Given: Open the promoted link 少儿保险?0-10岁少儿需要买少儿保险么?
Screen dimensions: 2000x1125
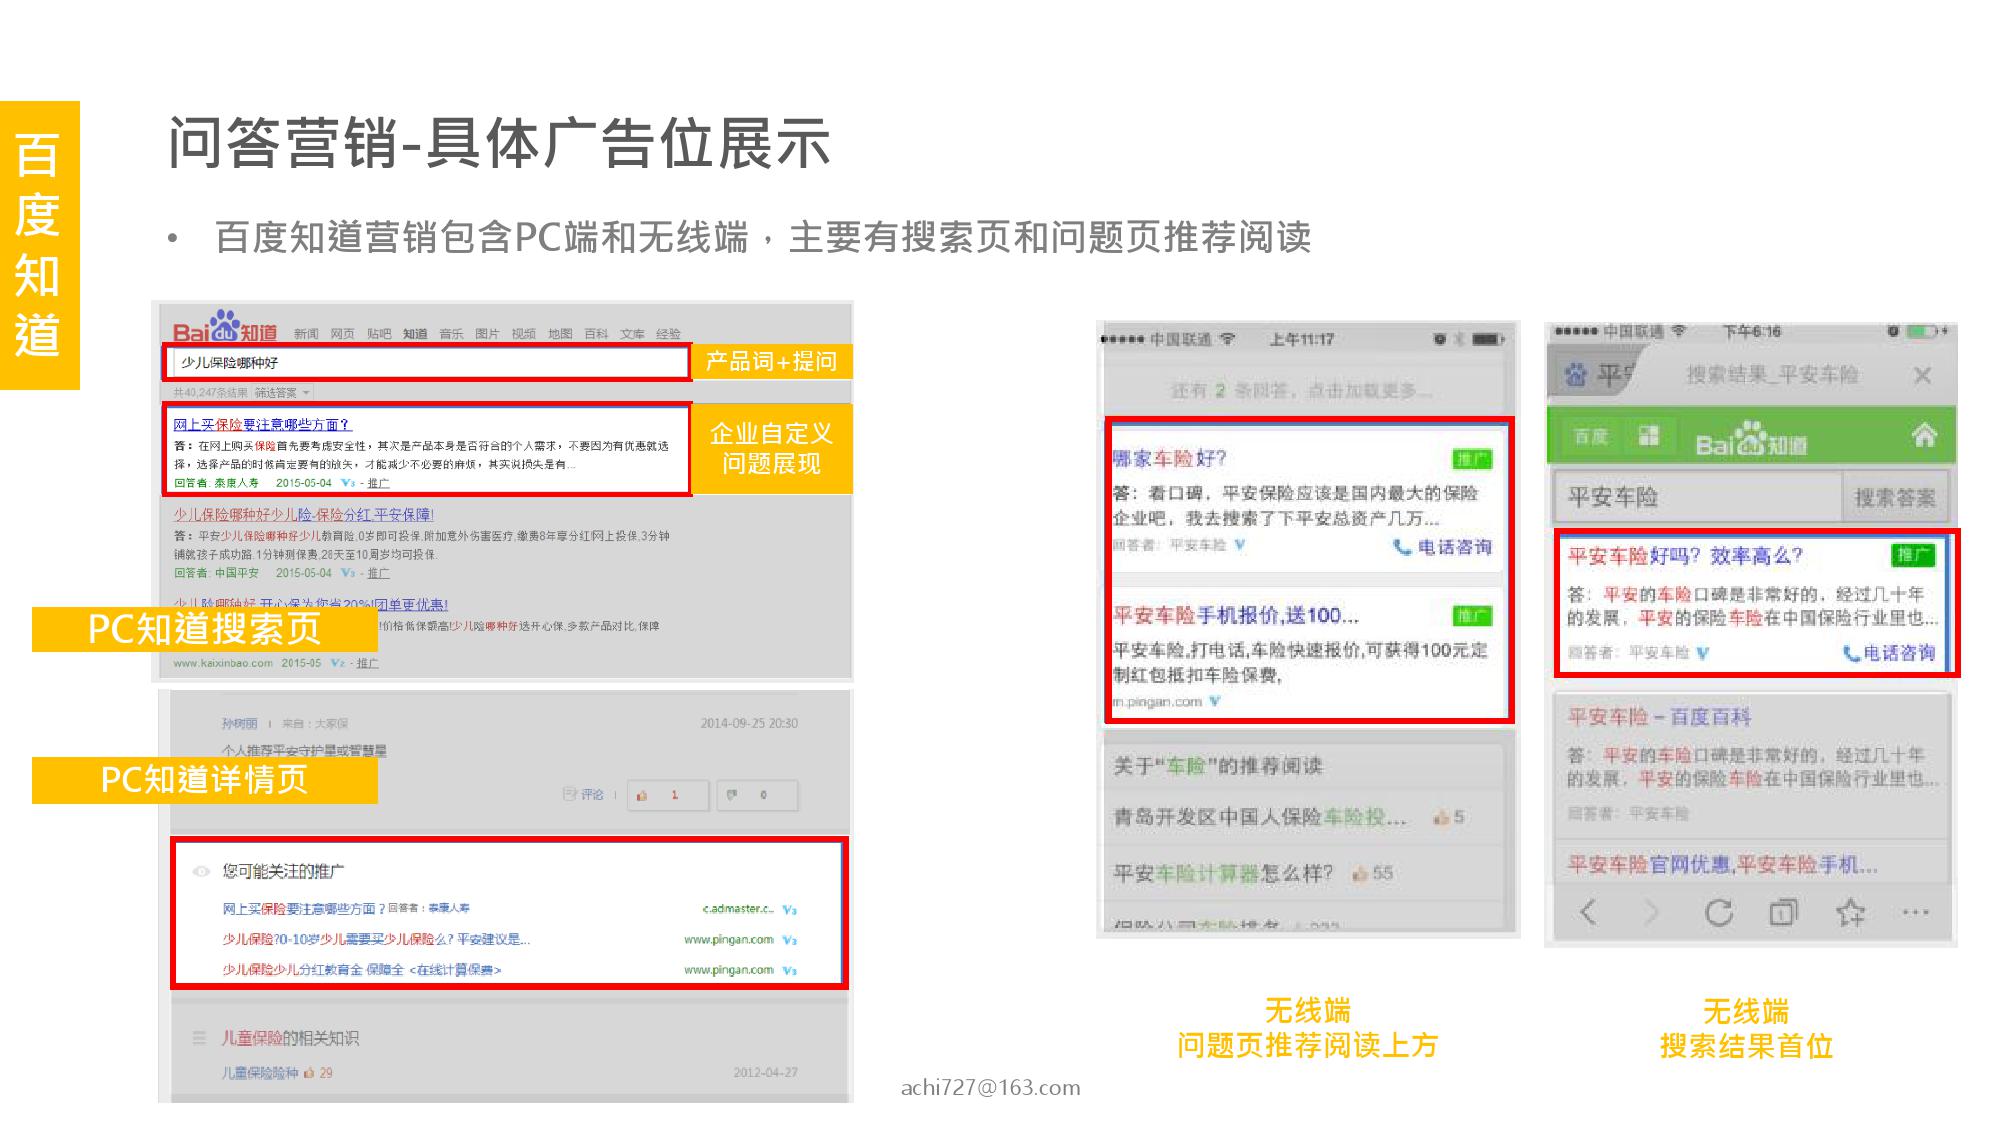Looking at the screenshot, I should pyautogui.click(x=376, y=939).
